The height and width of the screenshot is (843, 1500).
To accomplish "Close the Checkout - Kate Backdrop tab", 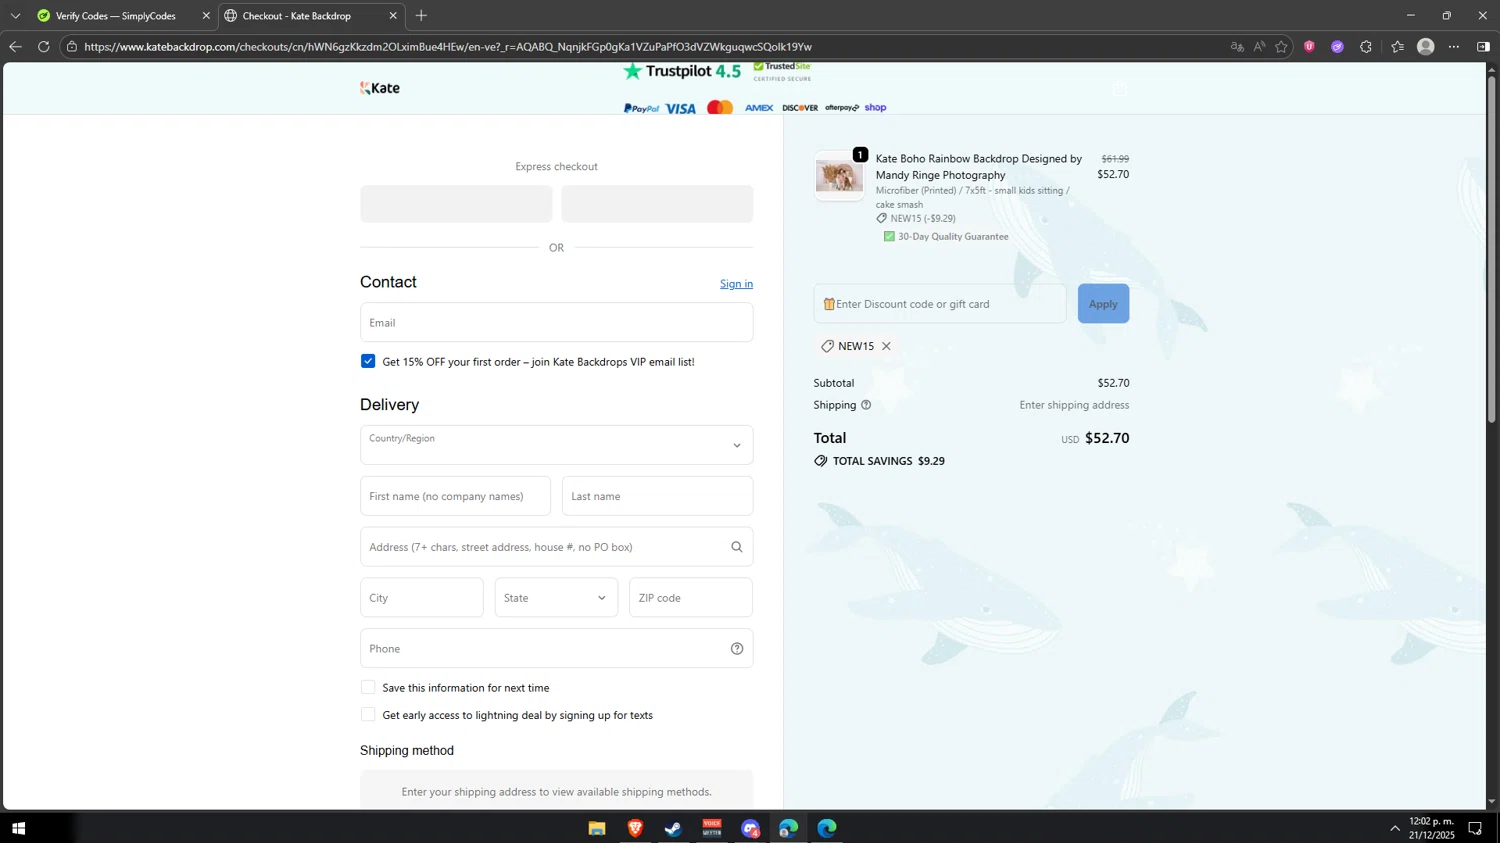I will coord(393,16).
